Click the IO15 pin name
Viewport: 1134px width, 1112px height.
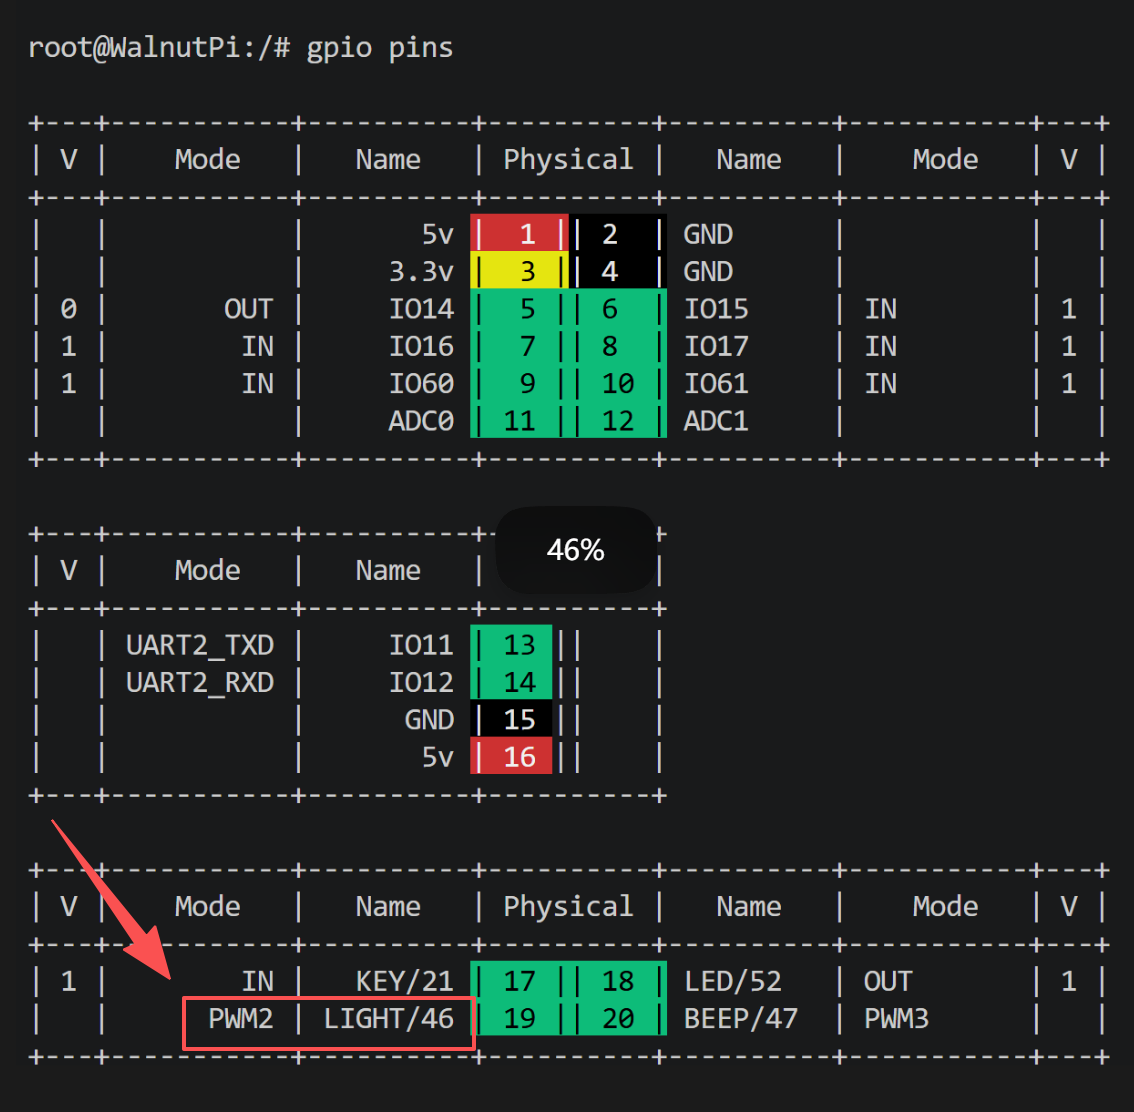pos(716,309)
